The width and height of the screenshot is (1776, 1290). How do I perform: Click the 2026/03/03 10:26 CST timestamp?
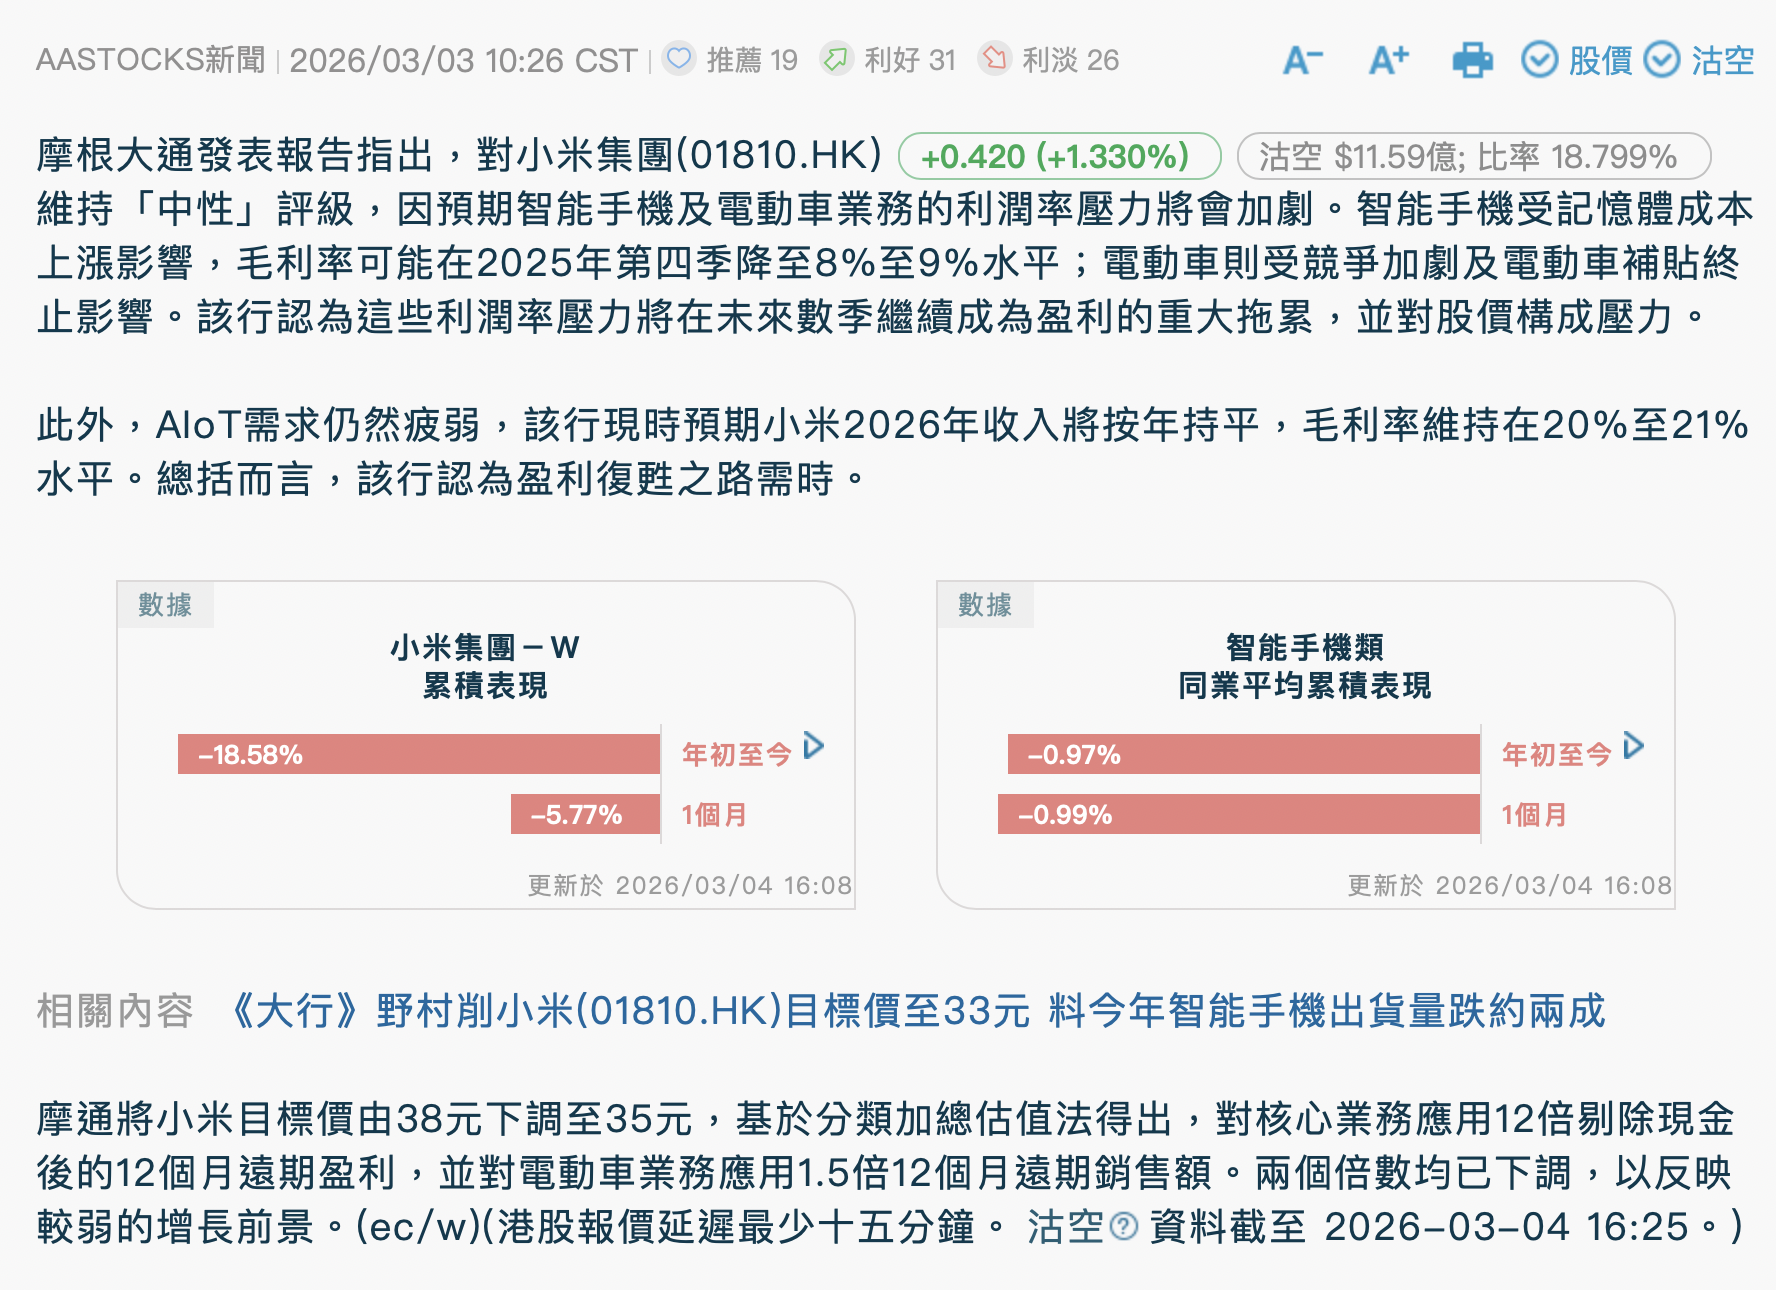tap(463, 60)
